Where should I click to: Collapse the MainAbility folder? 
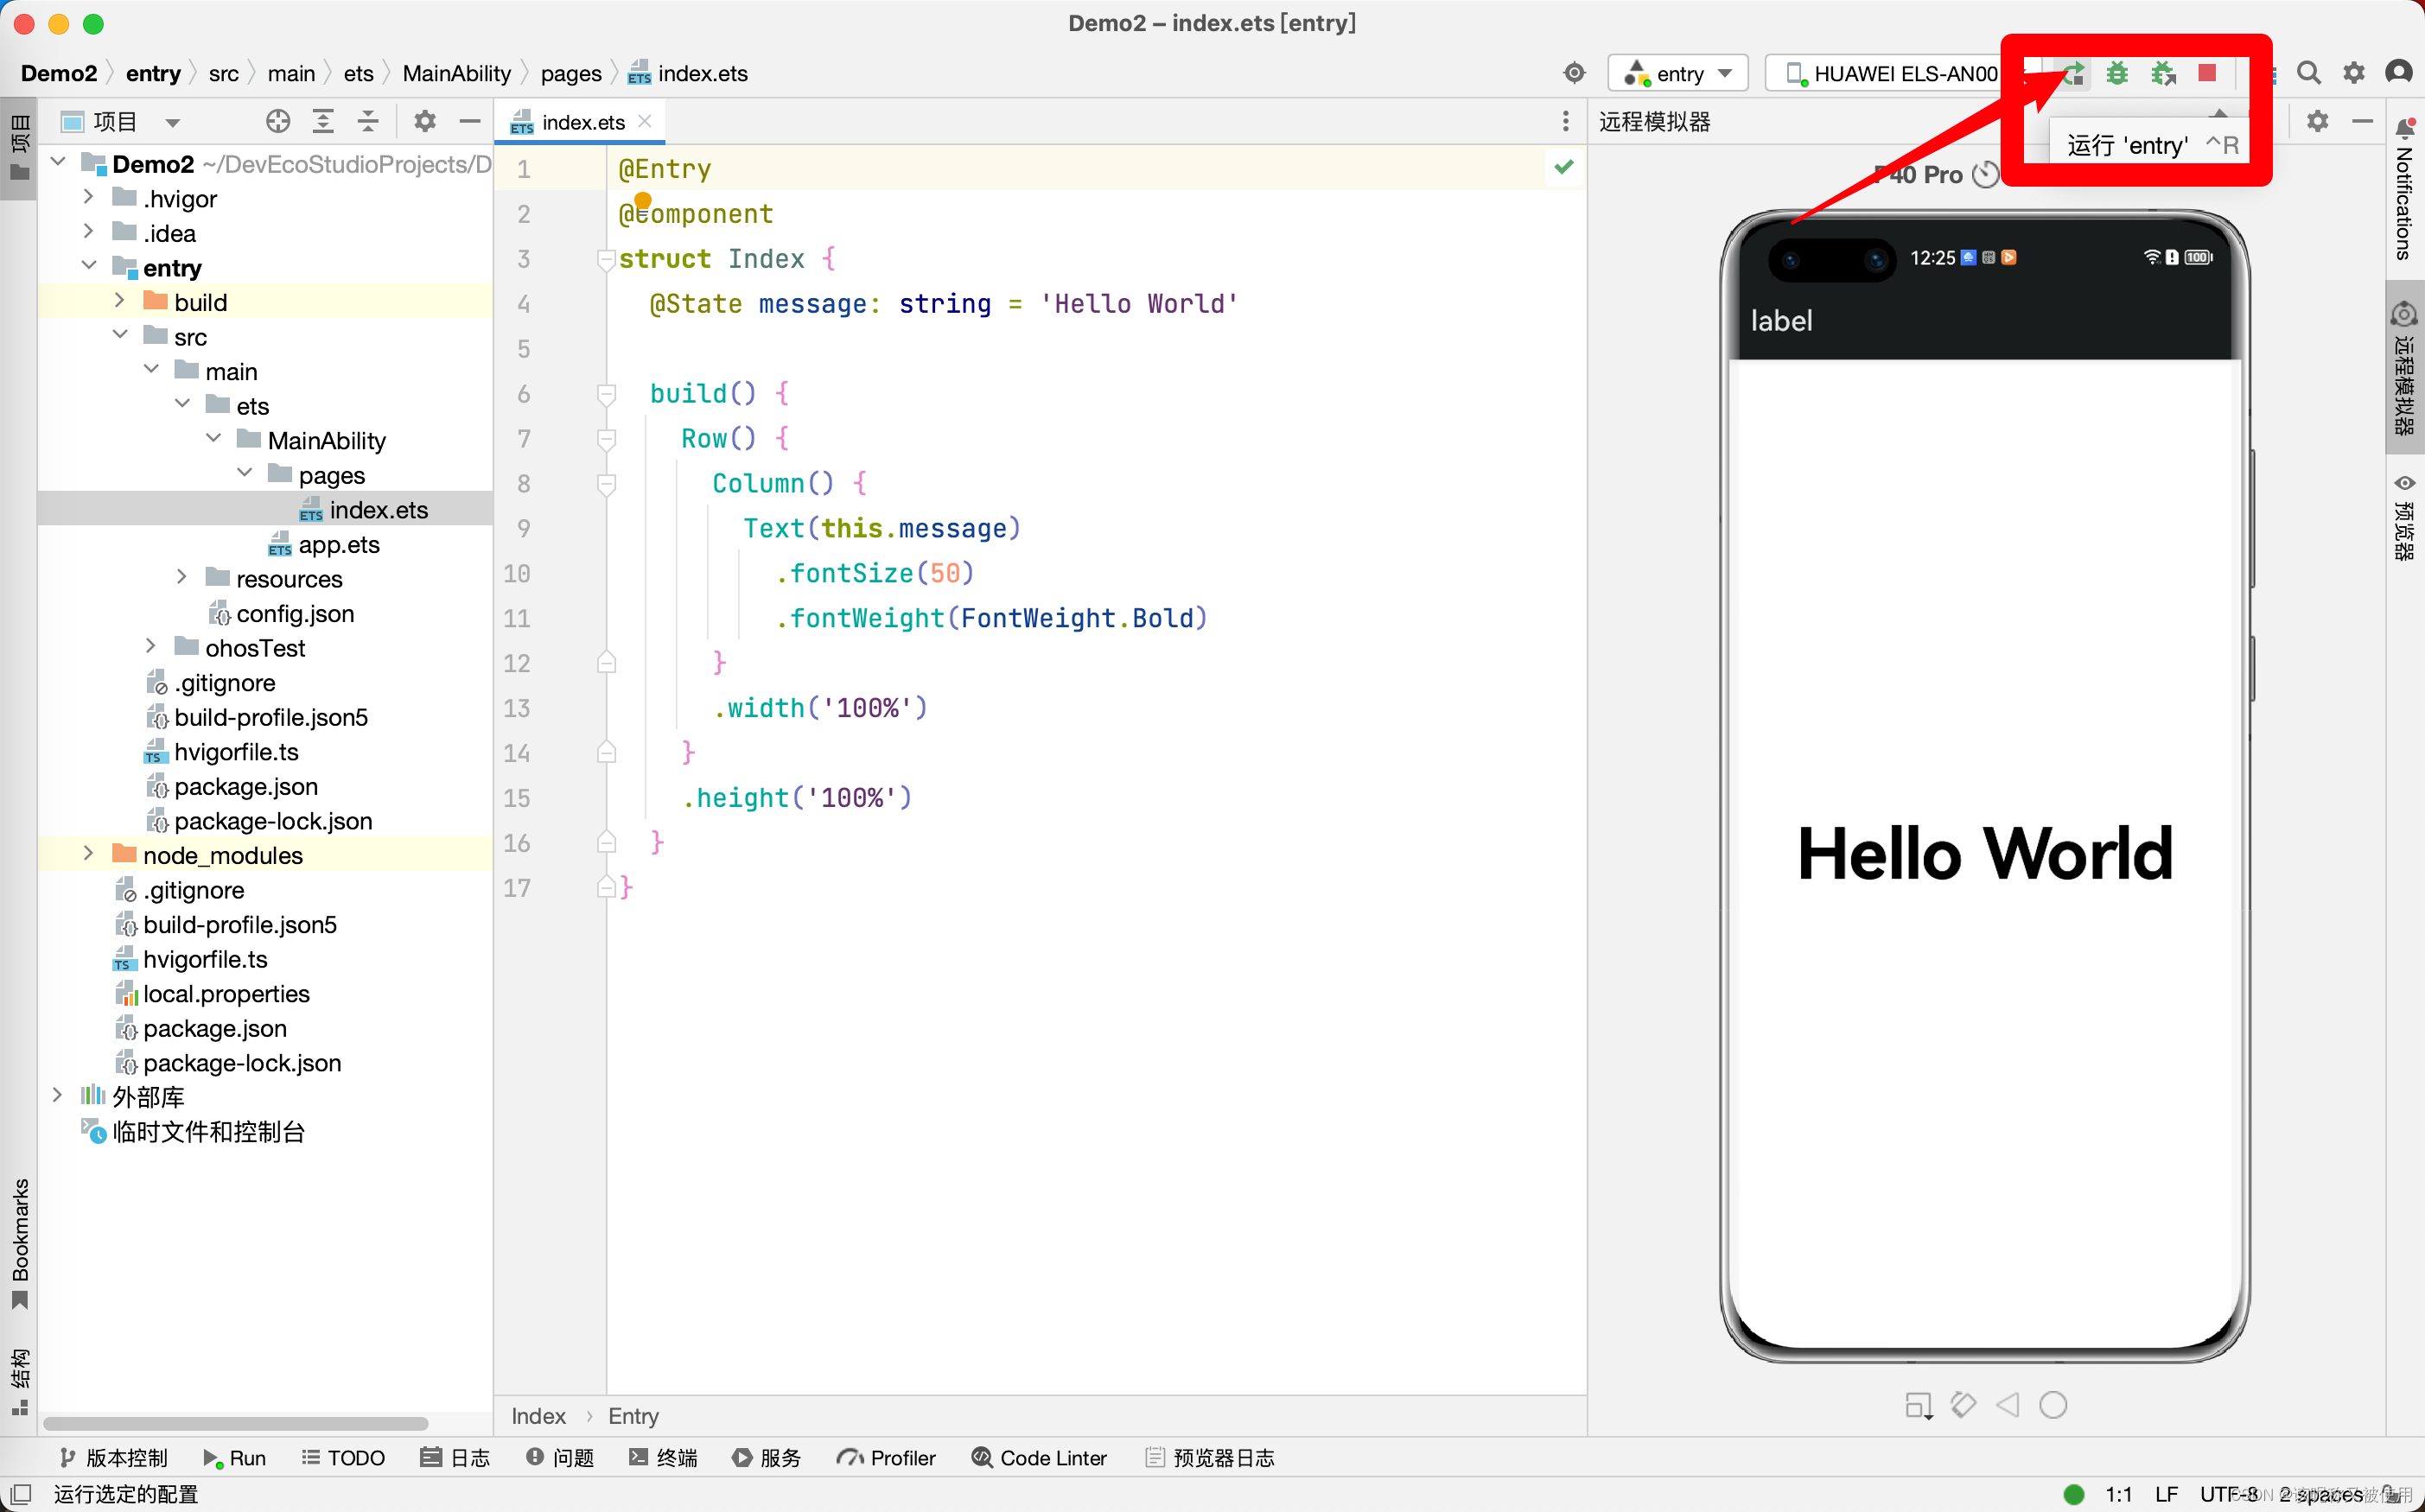pyautogui.click(x=213, y=440)
